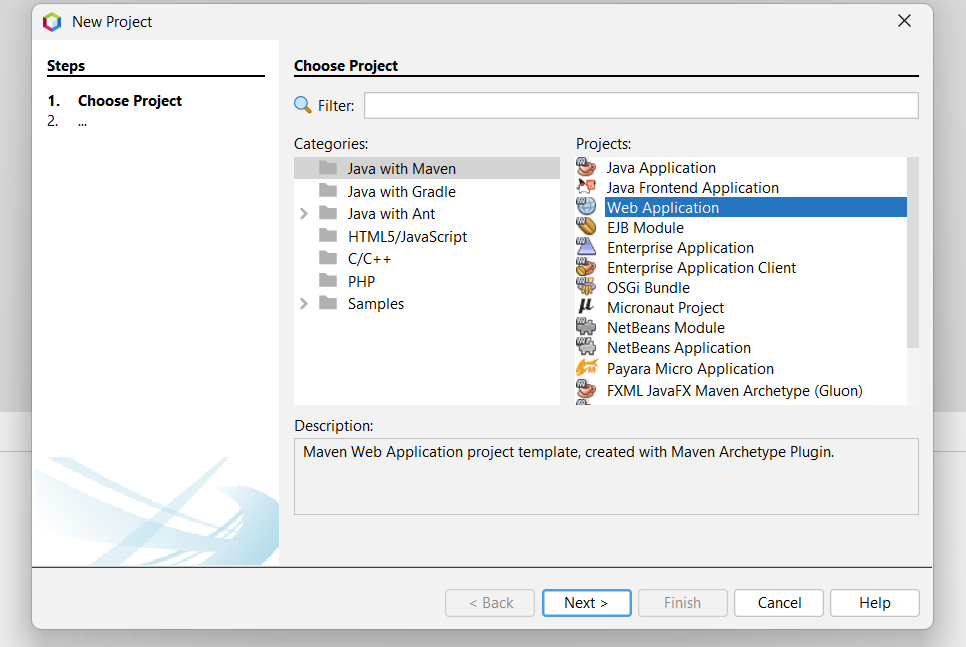The height and width of the screenshot is (647, 966).
Task: Click the Java Application project icon
Action: click(x=586, y=167)
